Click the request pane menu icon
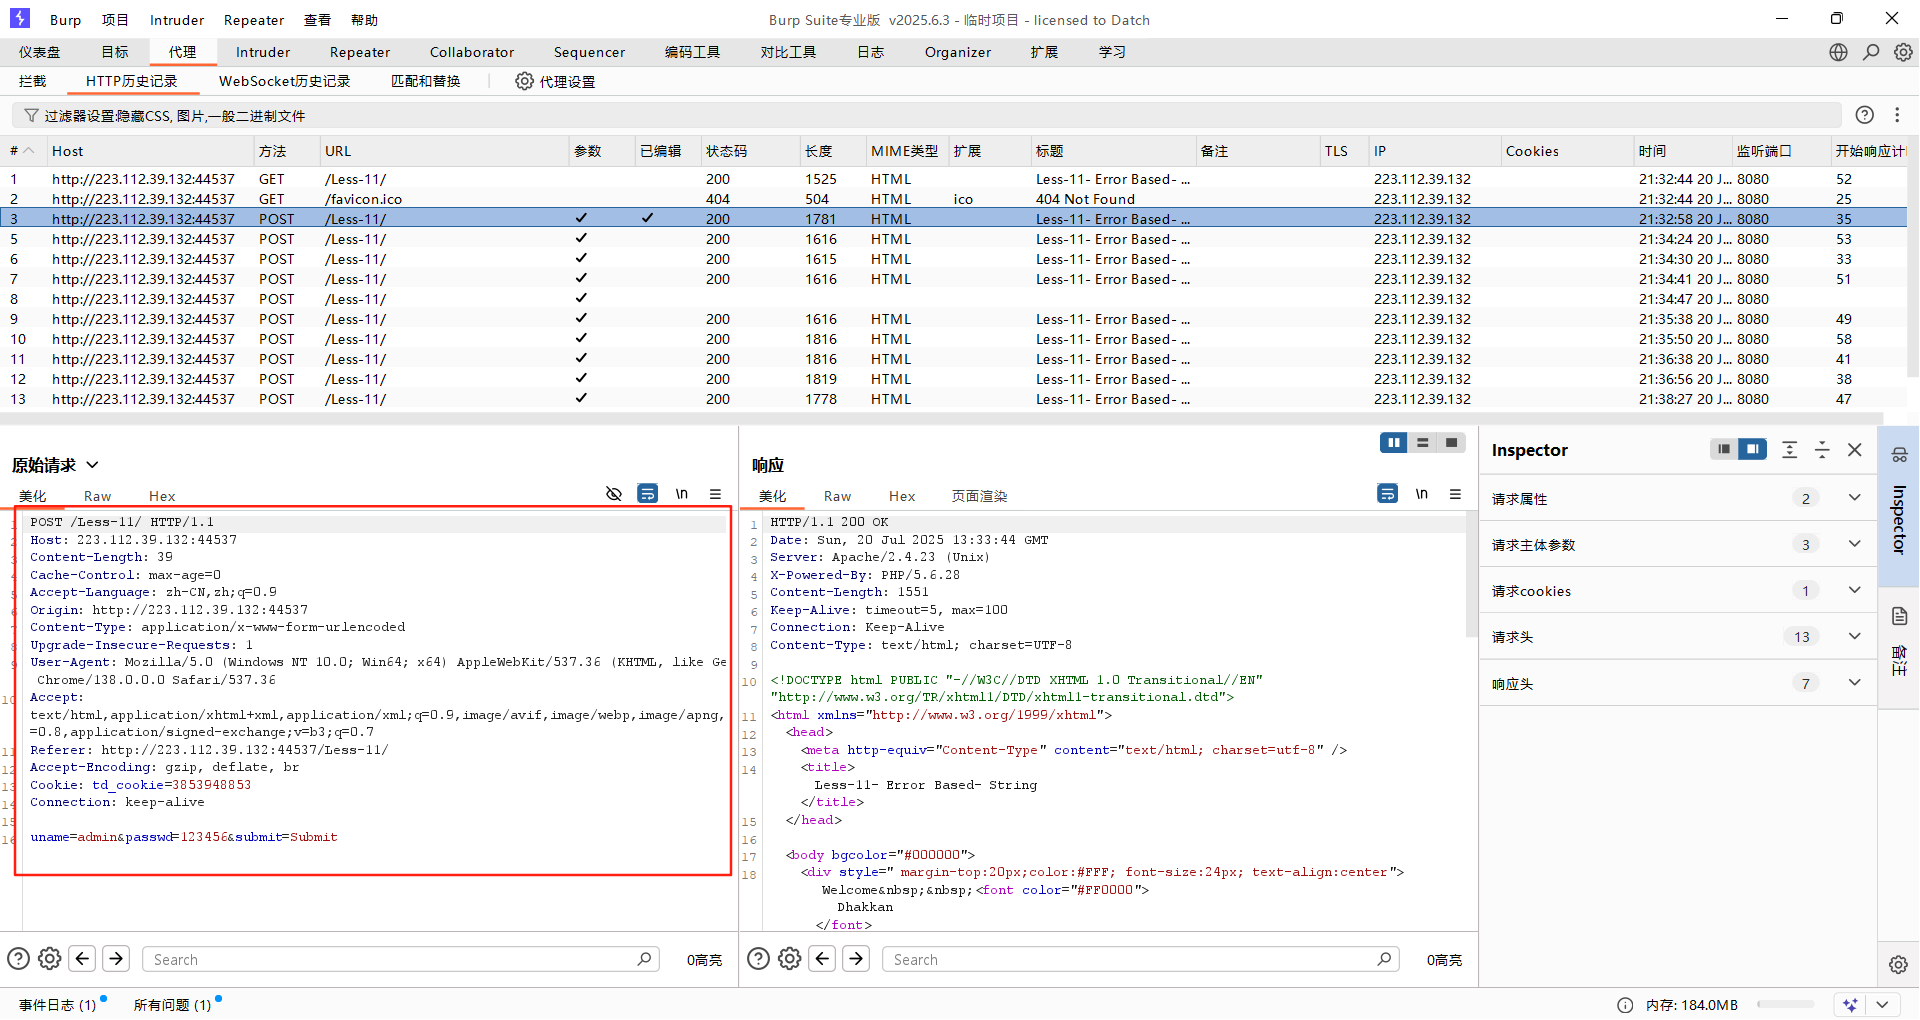The width and height of the screenshot is (1920, 1020). coord(715,494)
